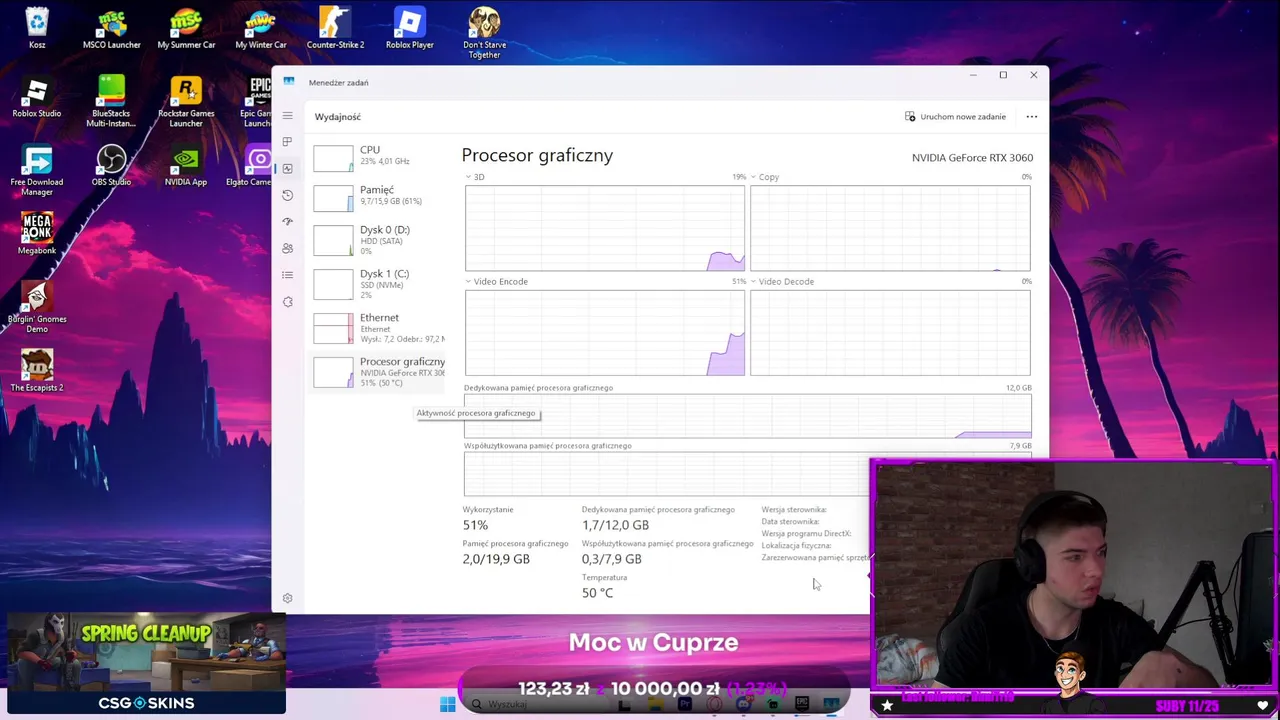The height and width of the screenshot is (720, 1280).
Task: Open Epic Games from the taskbar
Action: (x=802, y=704)
